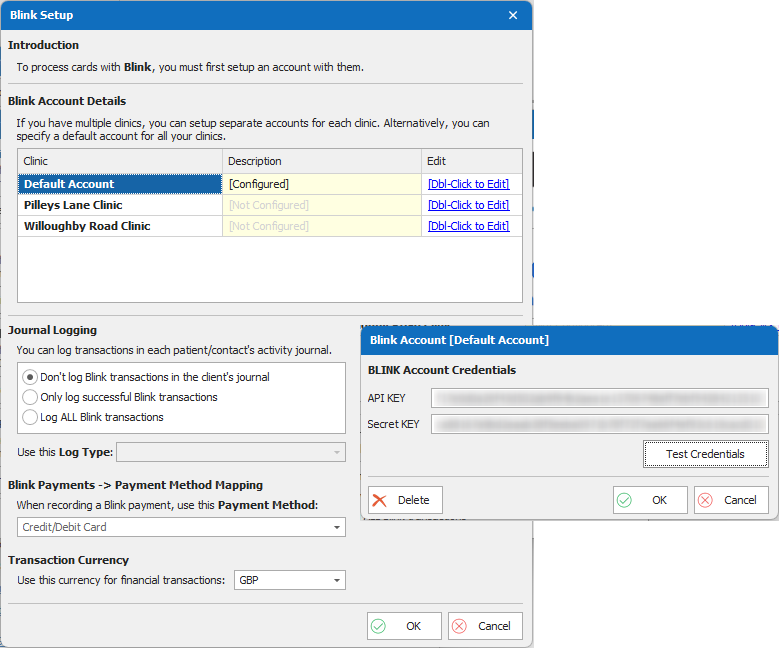This screenshot has width=779, height=648.
Task: Delete the Default Account Blink credentials
Action: click(405, 500)
